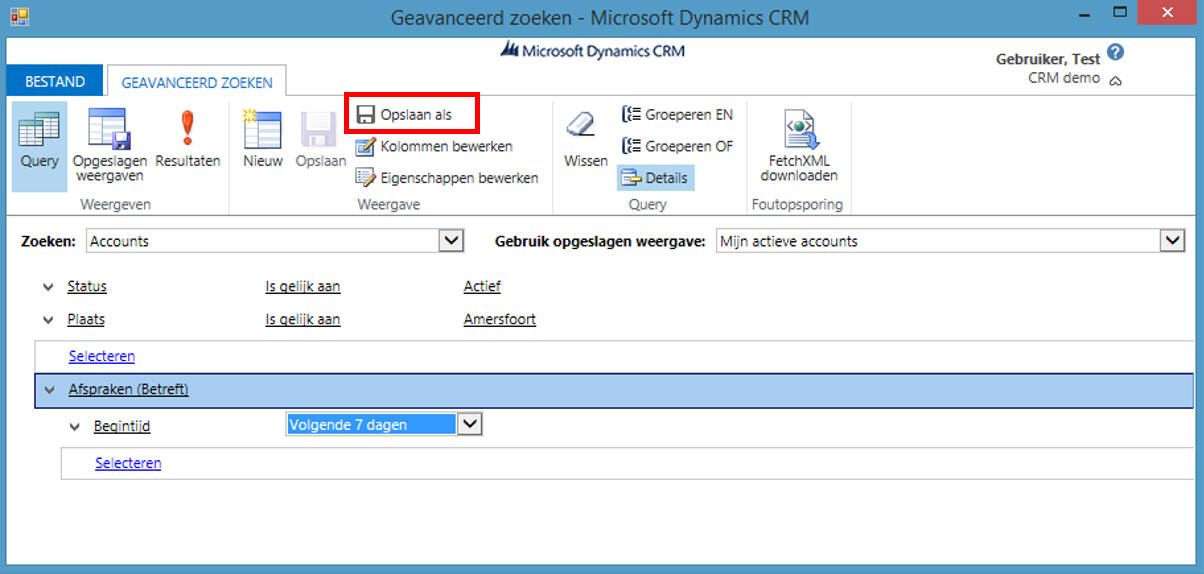Click Selecteren link below Begintijd
Image resolution: width=1204 pixels, height=574 pixels.
tap(128, 463)
